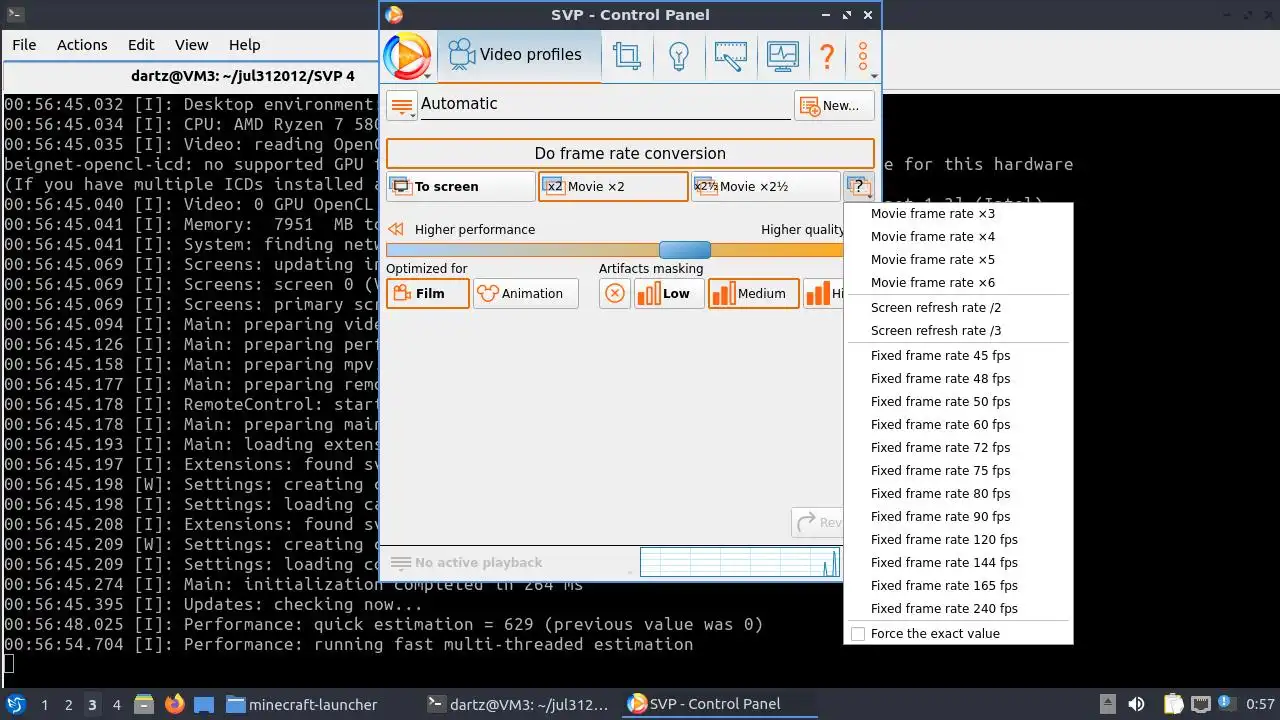Open the film strip editing tab
The image size is (1280, 720).
pyautogui.click(x=730, y=56)
